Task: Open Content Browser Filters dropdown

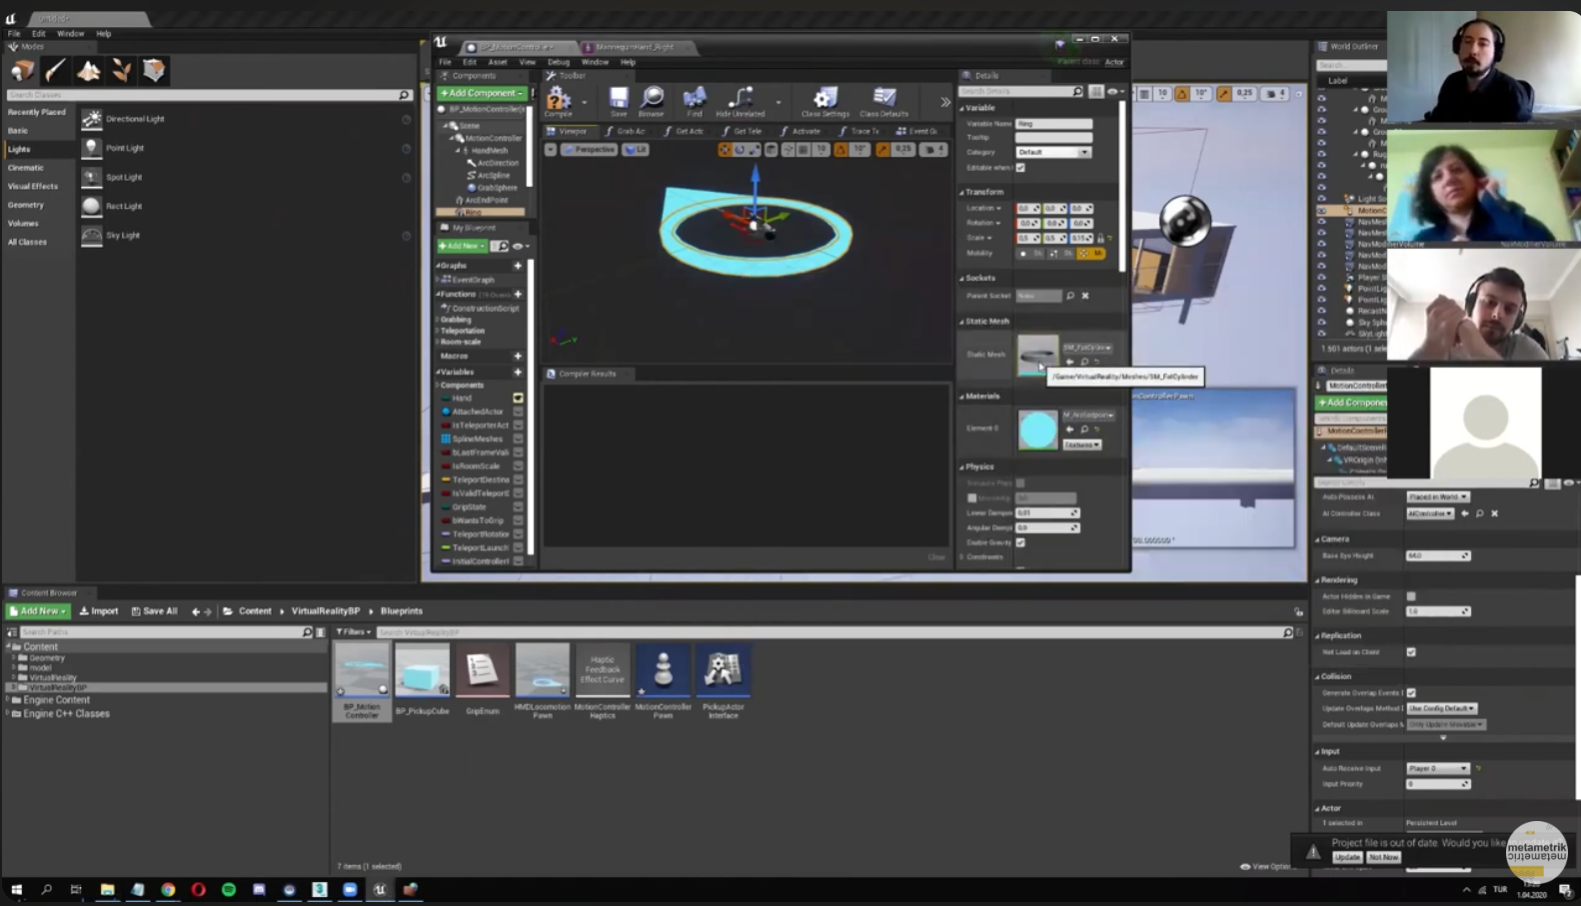Action: tap(353, 632)
